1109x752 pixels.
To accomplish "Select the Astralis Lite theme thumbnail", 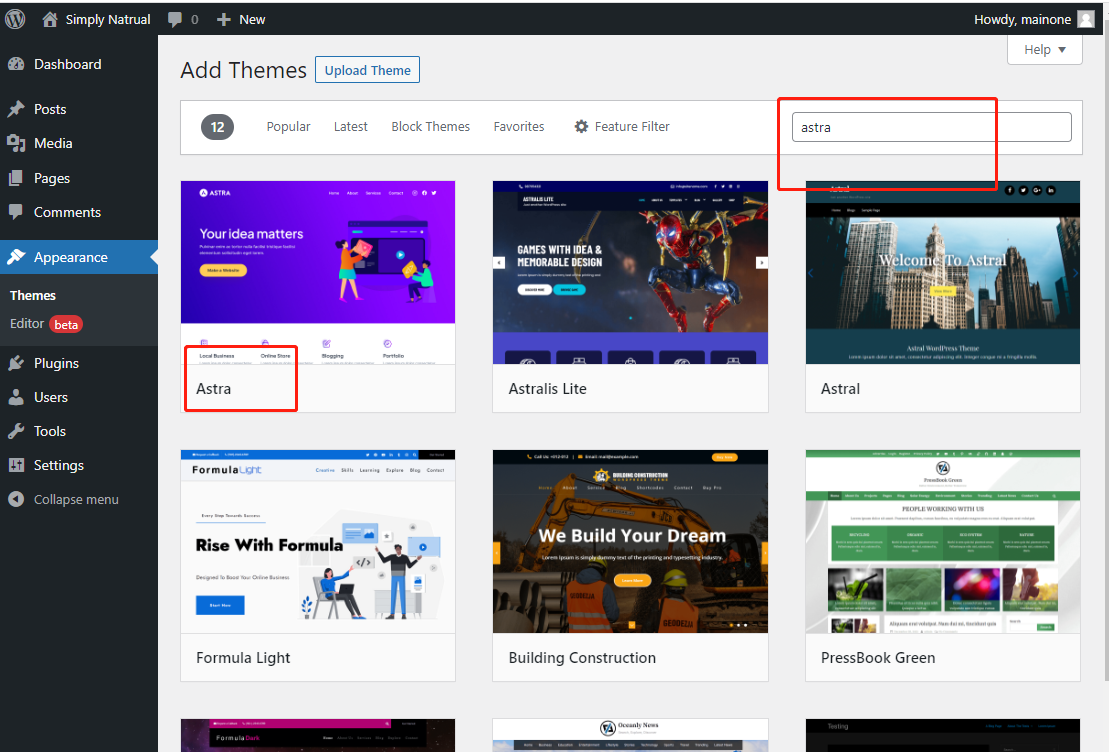I will (630, 273).
